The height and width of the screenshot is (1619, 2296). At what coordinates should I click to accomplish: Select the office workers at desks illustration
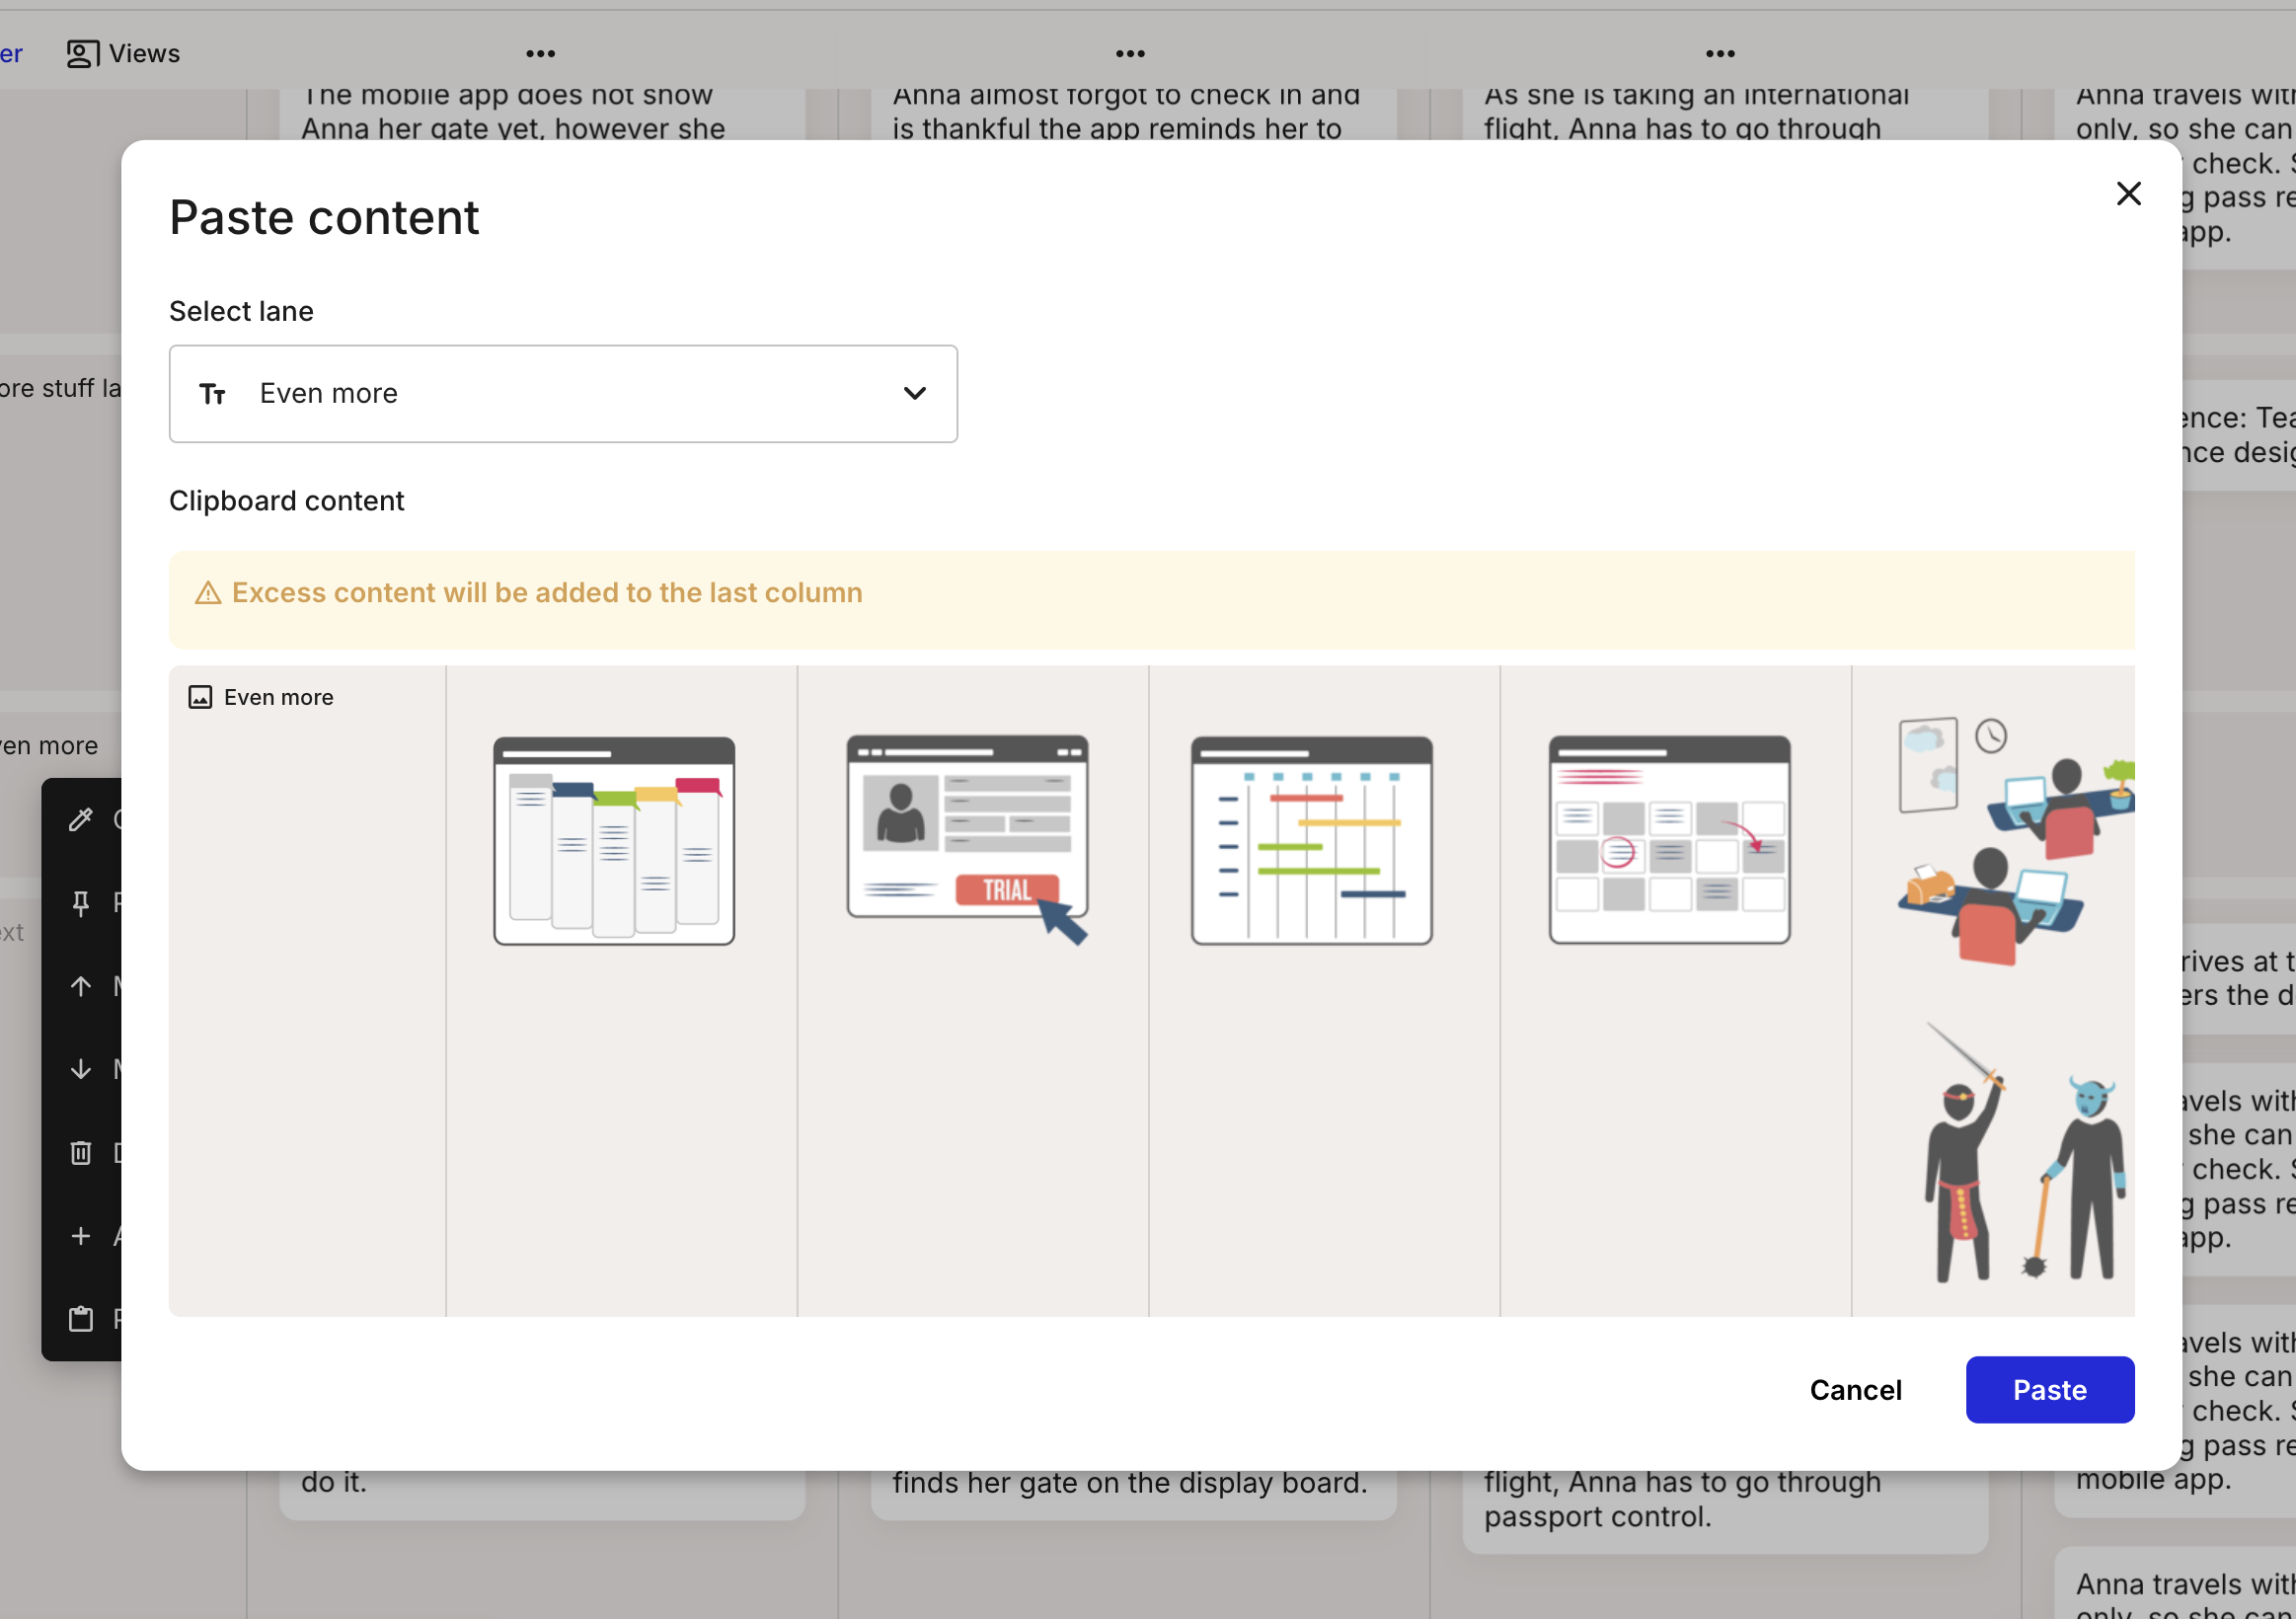click(2015, 840)
